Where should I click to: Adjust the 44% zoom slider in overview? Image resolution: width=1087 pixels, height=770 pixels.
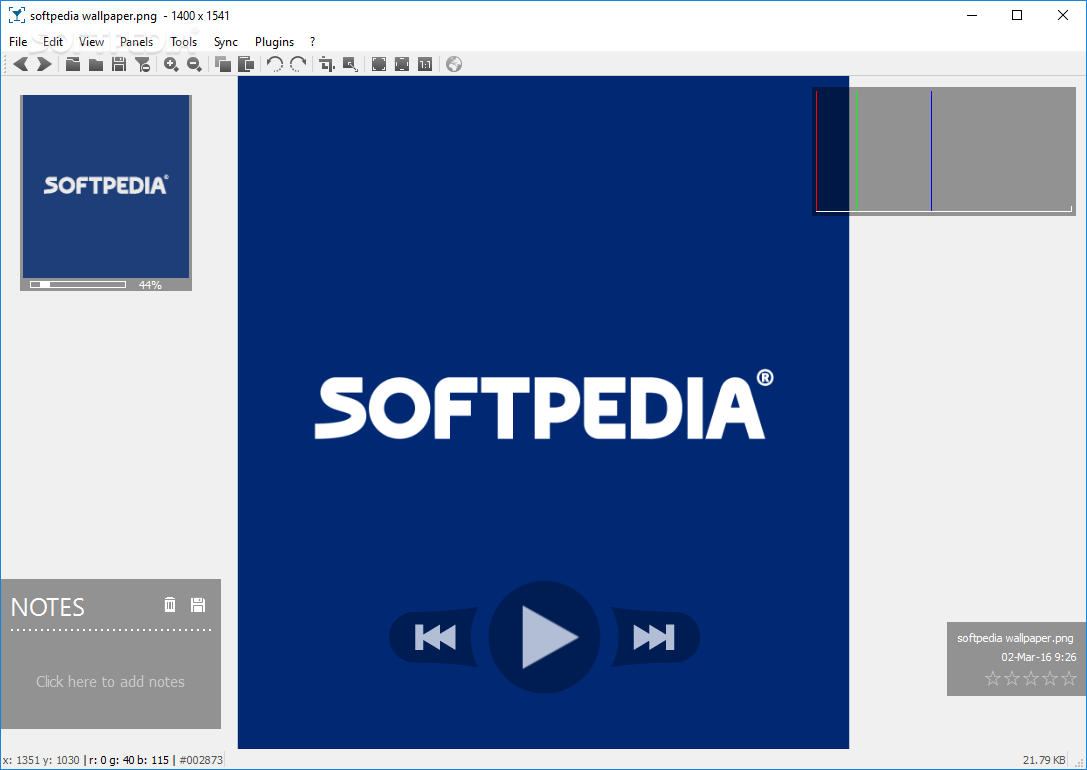(x=78, y=284)
